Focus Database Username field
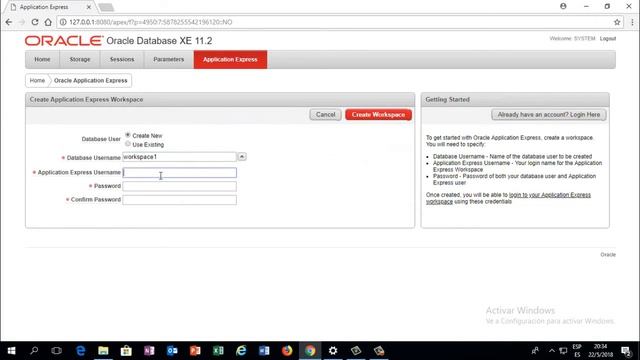This screenshot has width=640, height=360. [179, 157]
